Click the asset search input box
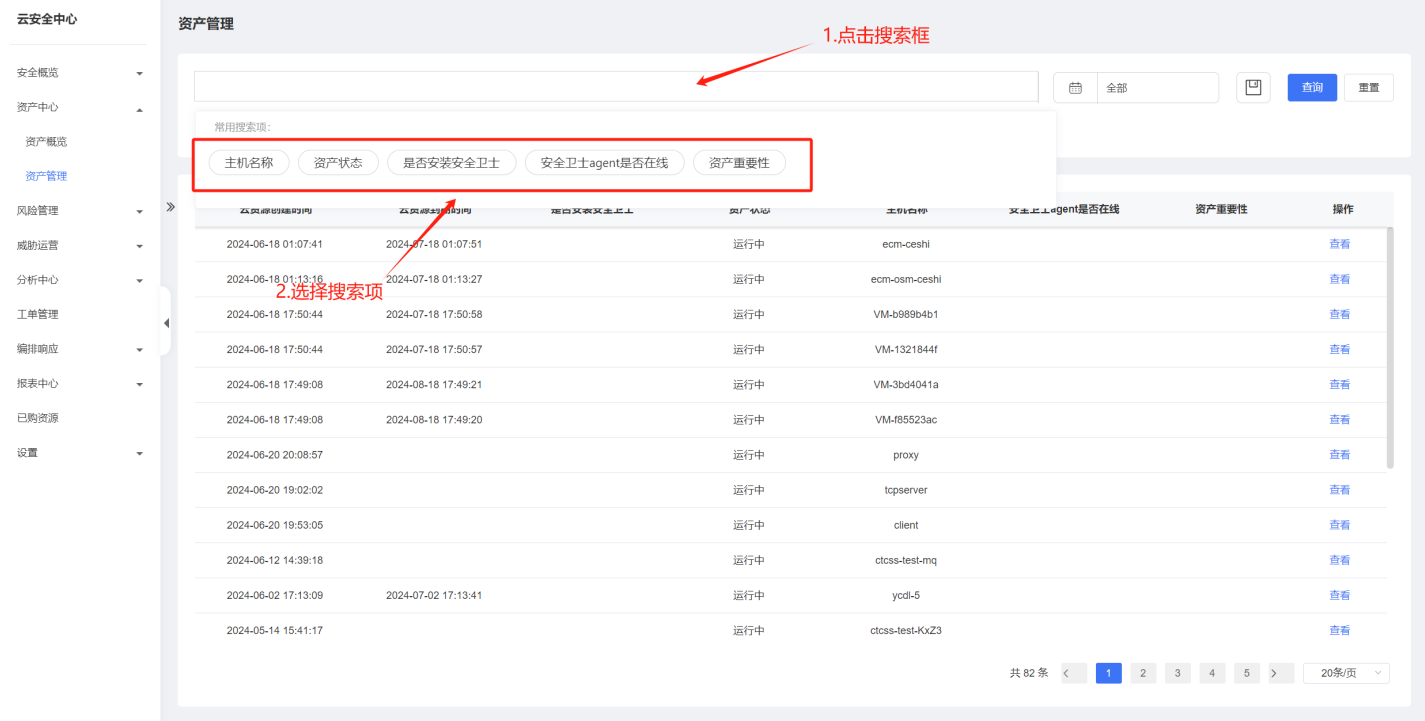Image resolution: width=1425 pixels, height=721 pixels. [615, 87]
